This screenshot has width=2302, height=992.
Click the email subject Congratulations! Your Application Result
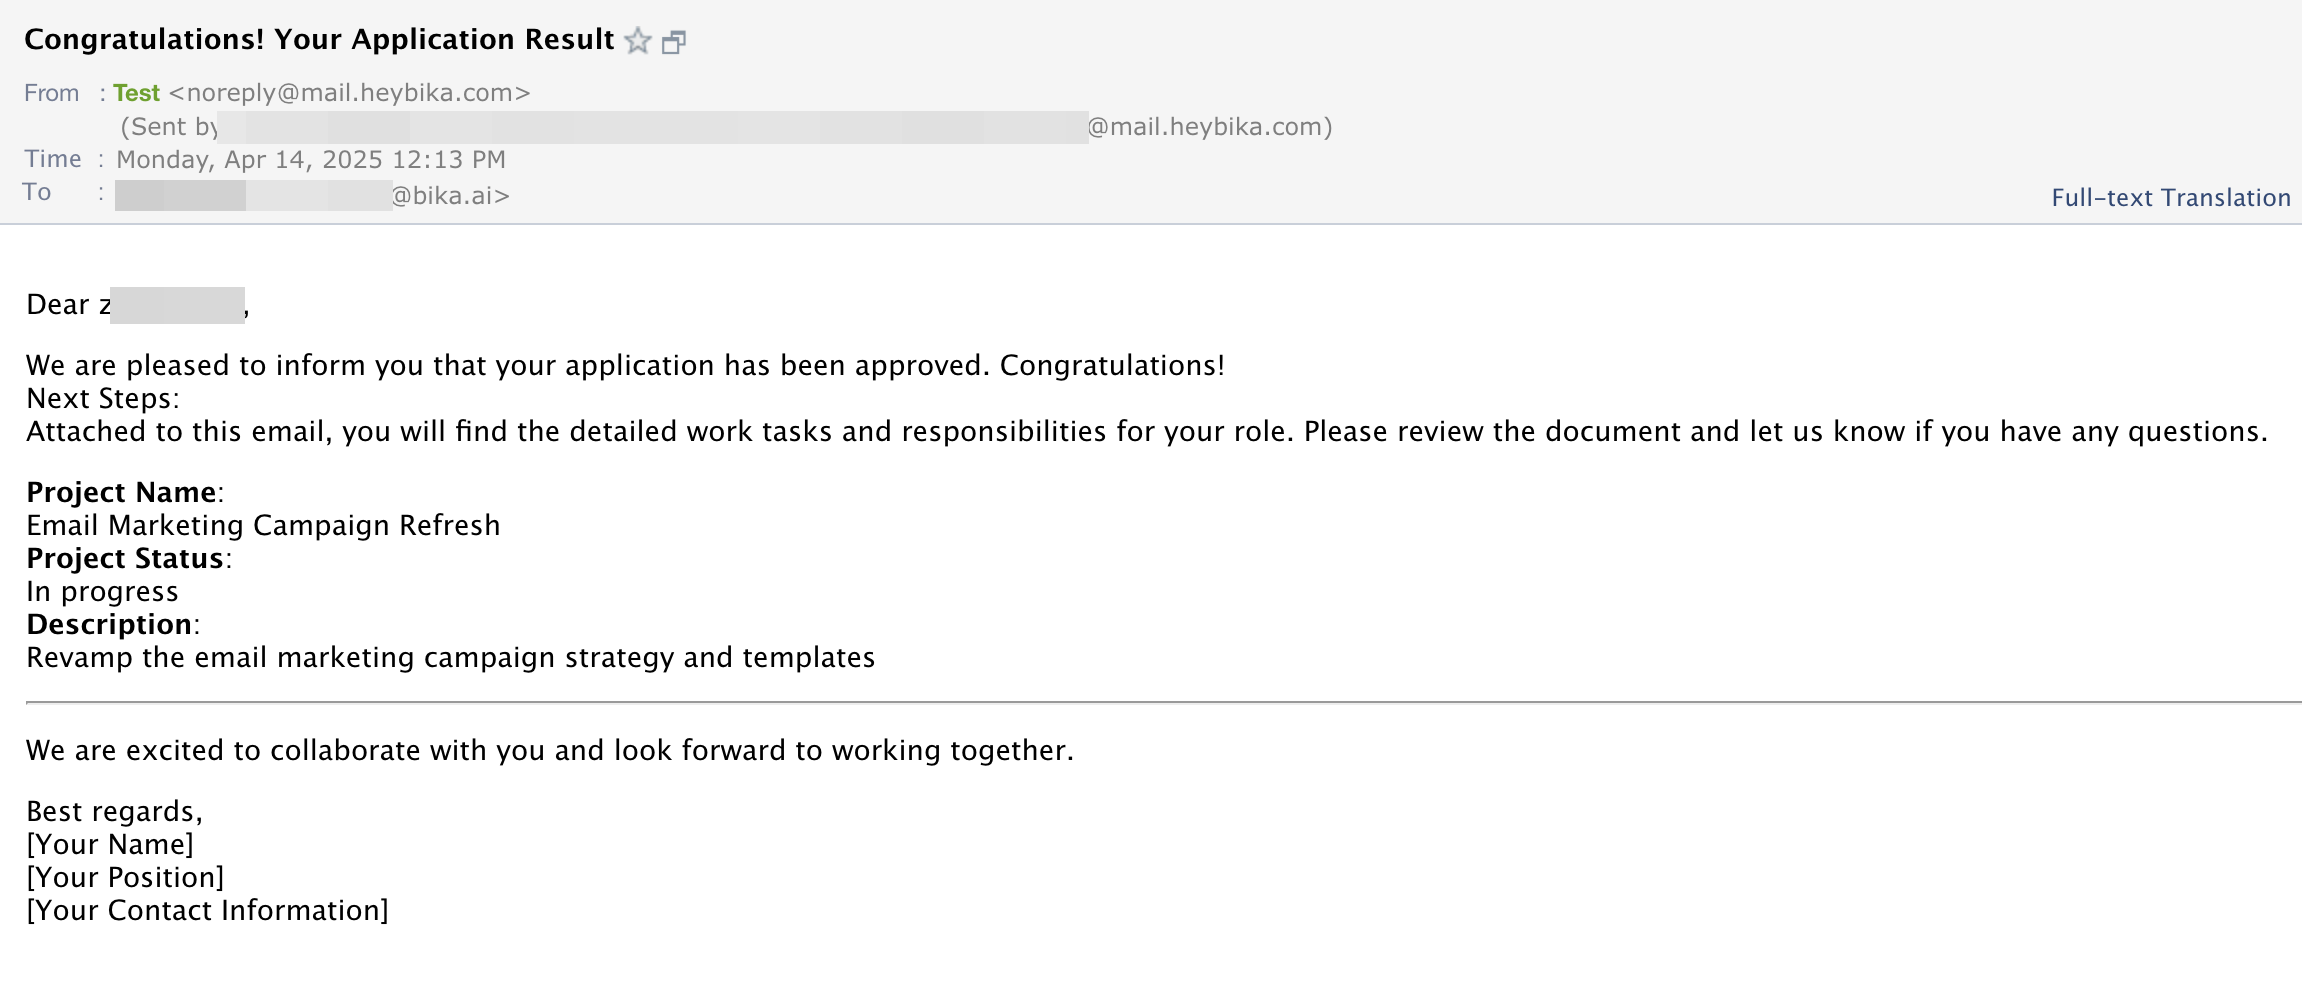(319, 39)
